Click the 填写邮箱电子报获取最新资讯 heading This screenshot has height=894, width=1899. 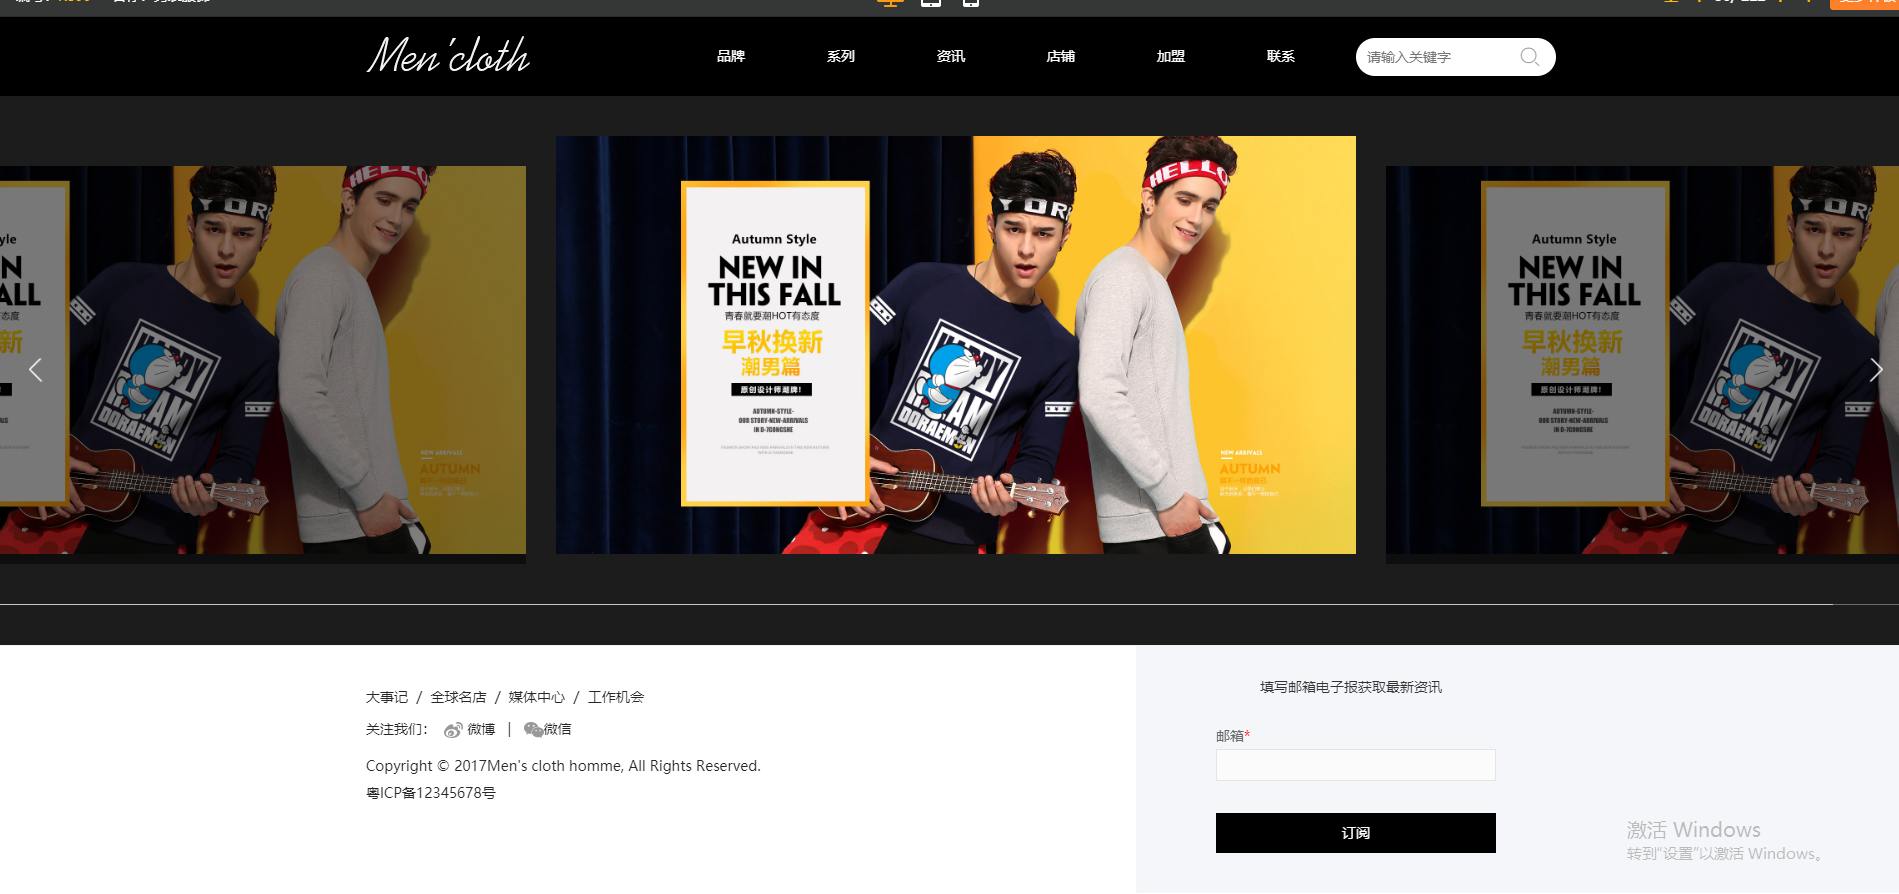click(x=1351, y=687)
